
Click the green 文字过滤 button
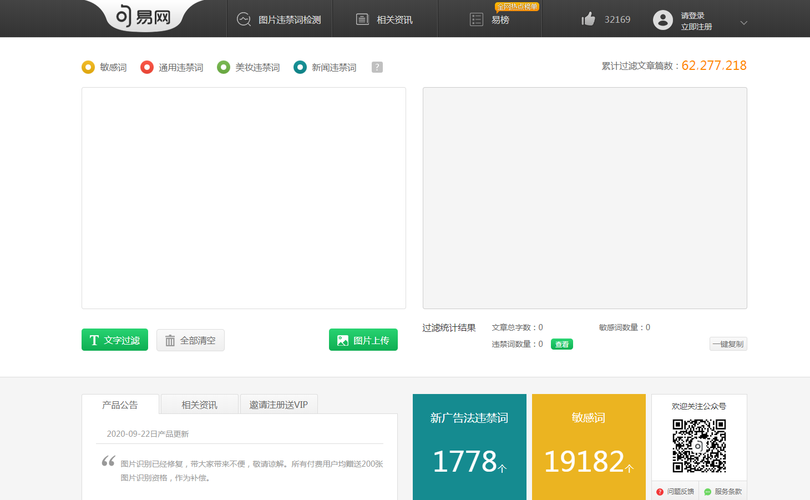(114, 340)
